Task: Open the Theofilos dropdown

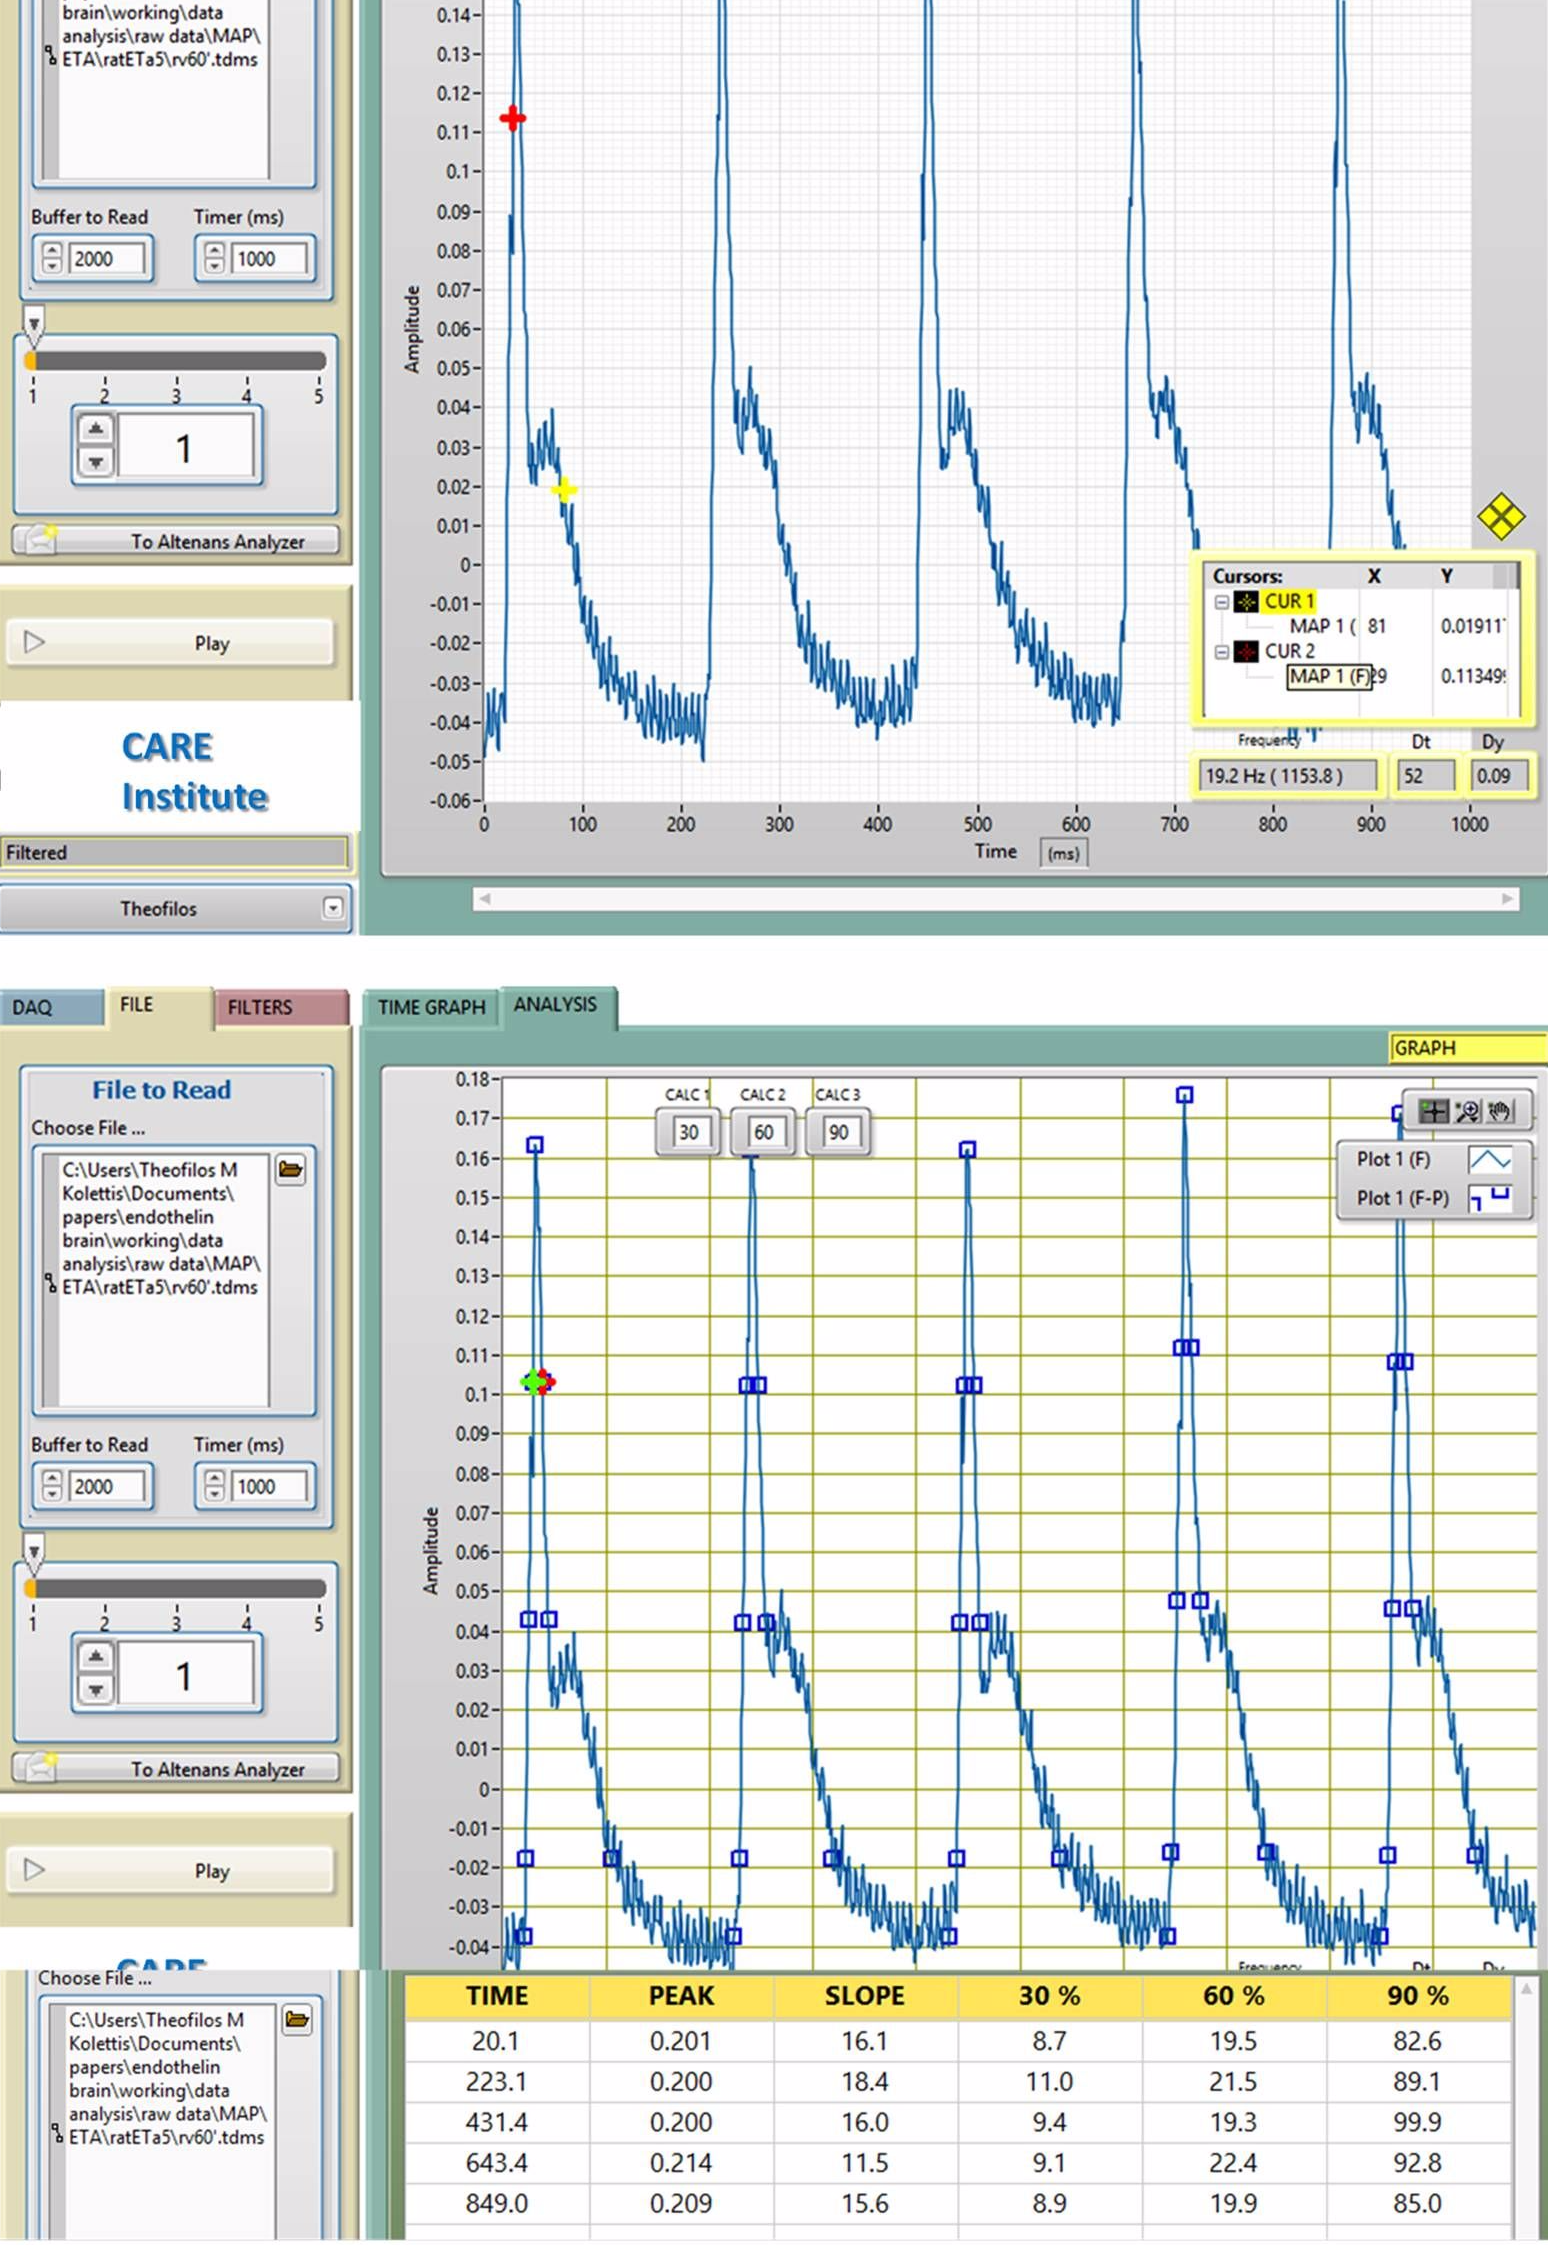Action: click(x=333, y=908)
